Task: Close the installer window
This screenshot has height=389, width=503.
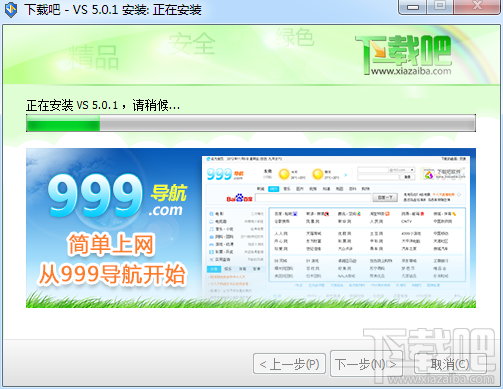Action: coord(477,6)
